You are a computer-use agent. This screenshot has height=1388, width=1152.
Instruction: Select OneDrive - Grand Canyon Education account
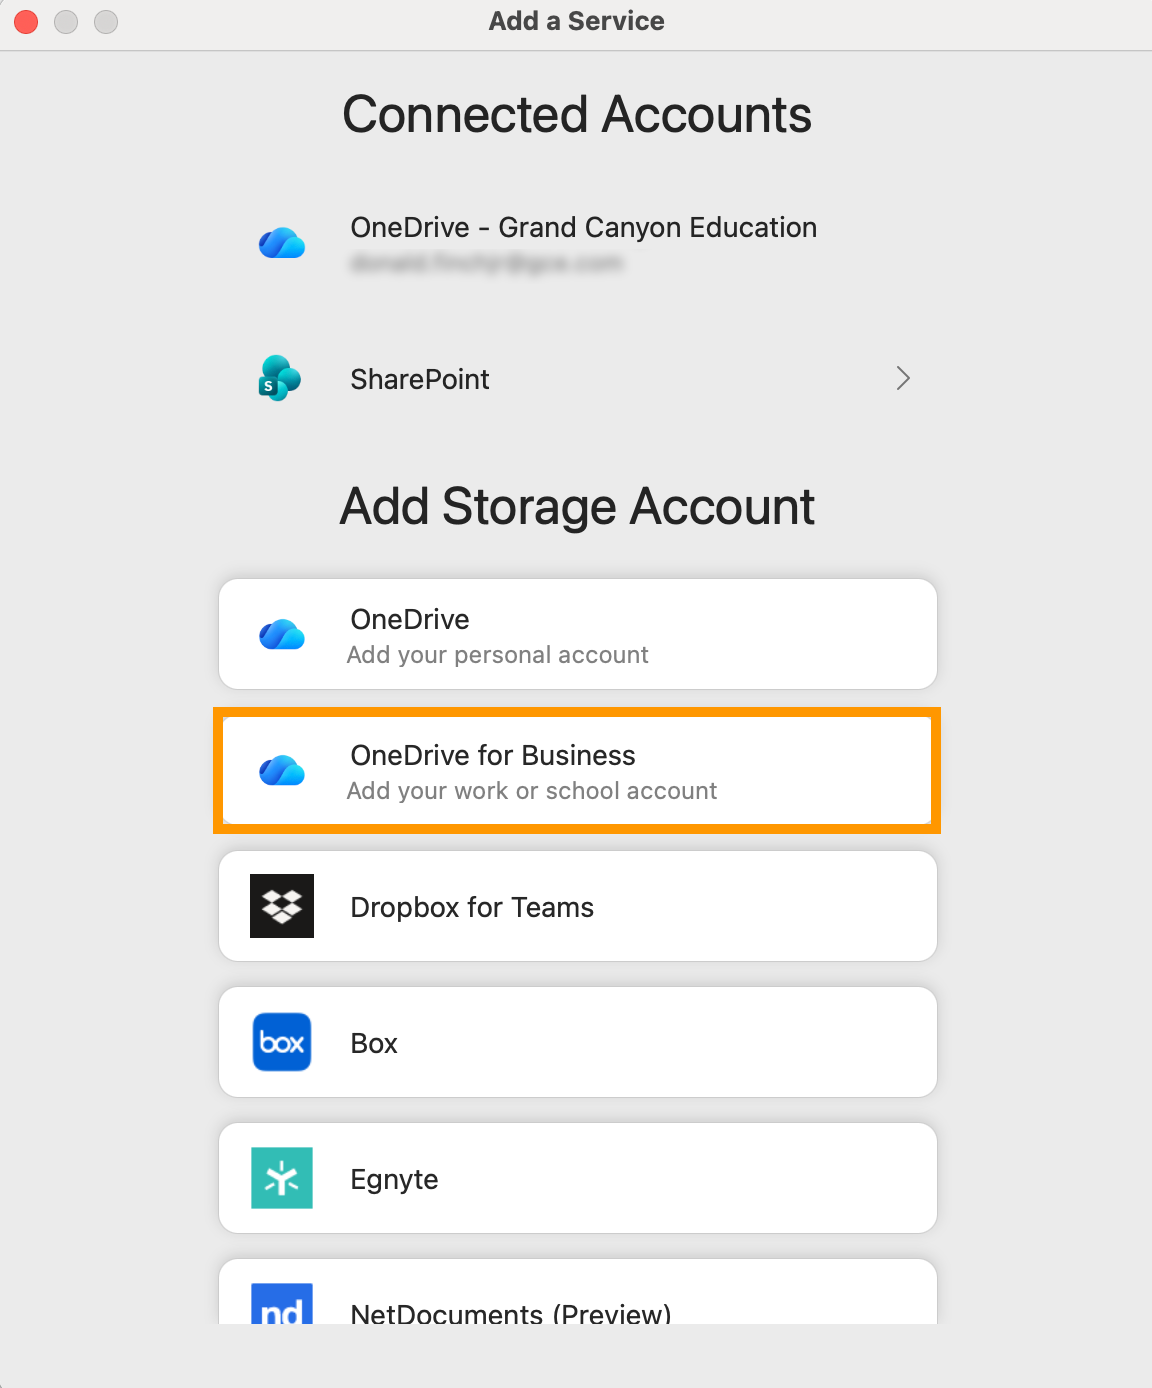pos(583,228)
